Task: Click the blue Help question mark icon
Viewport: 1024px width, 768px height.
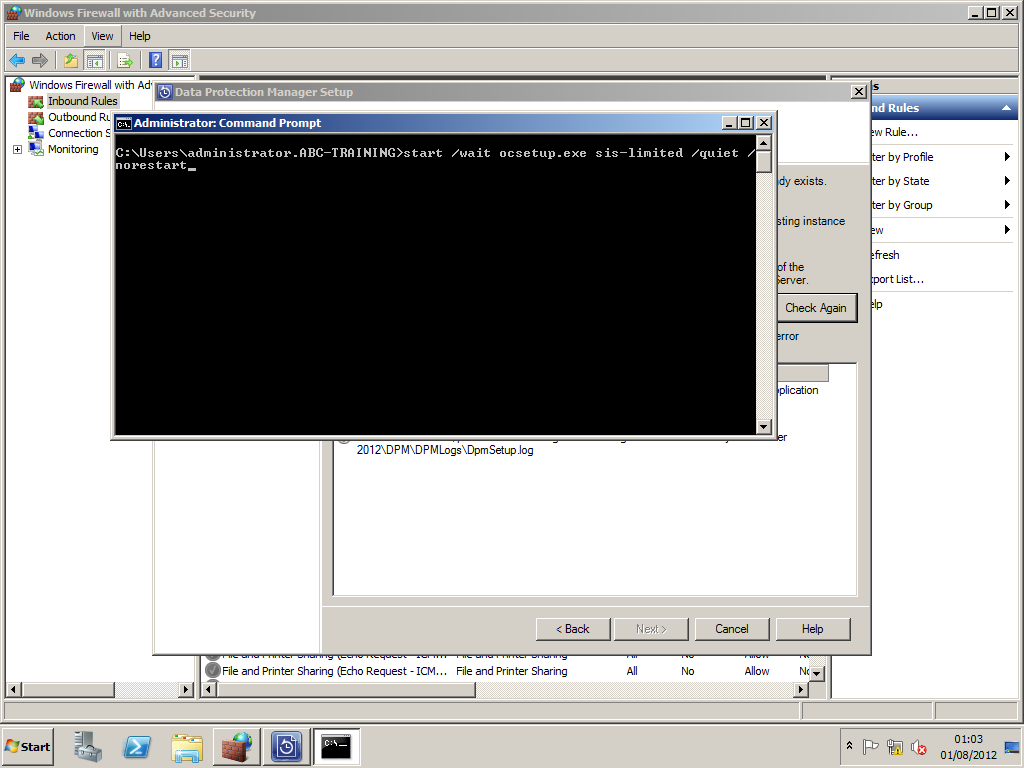Action: coord(155,61)
